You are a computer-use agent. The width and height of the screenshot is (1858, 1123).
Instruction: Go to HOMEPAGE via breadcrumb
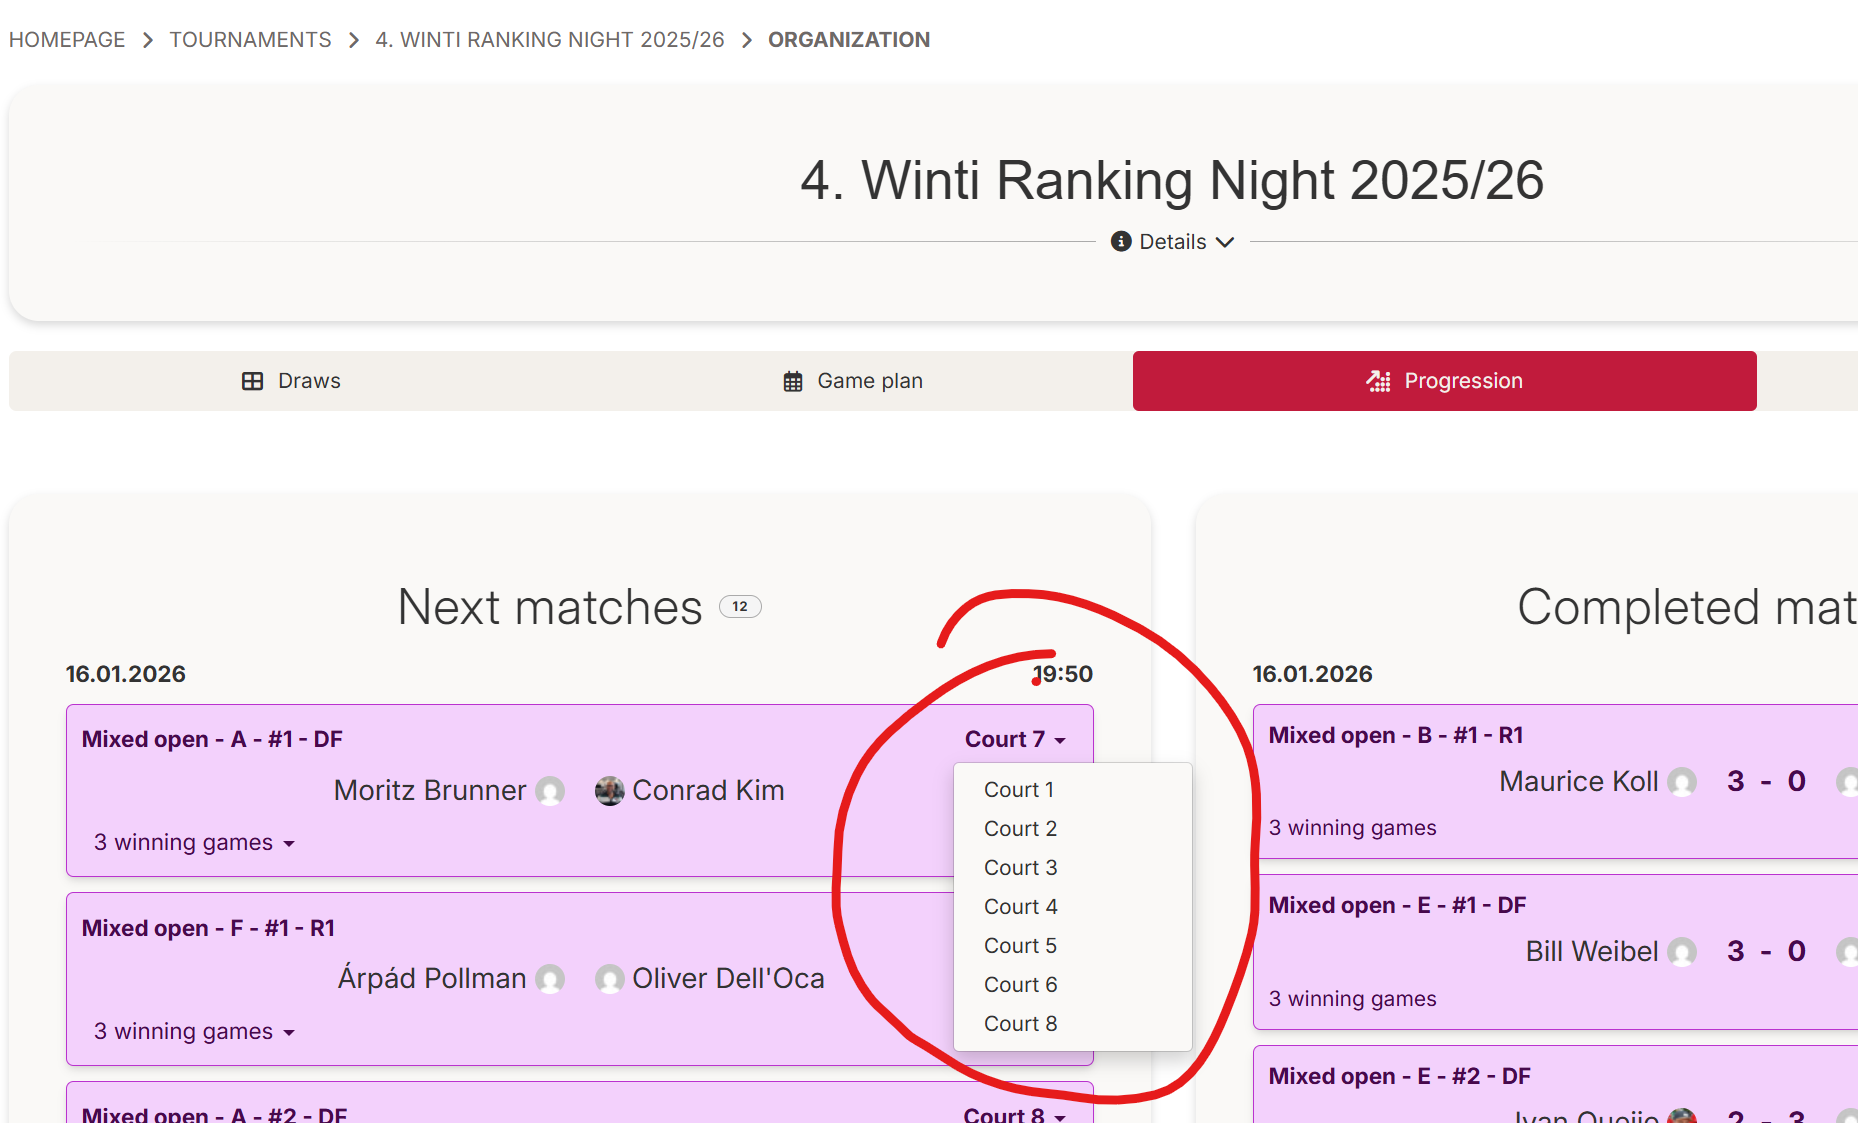pyautogui.click(x=67, y=40)
